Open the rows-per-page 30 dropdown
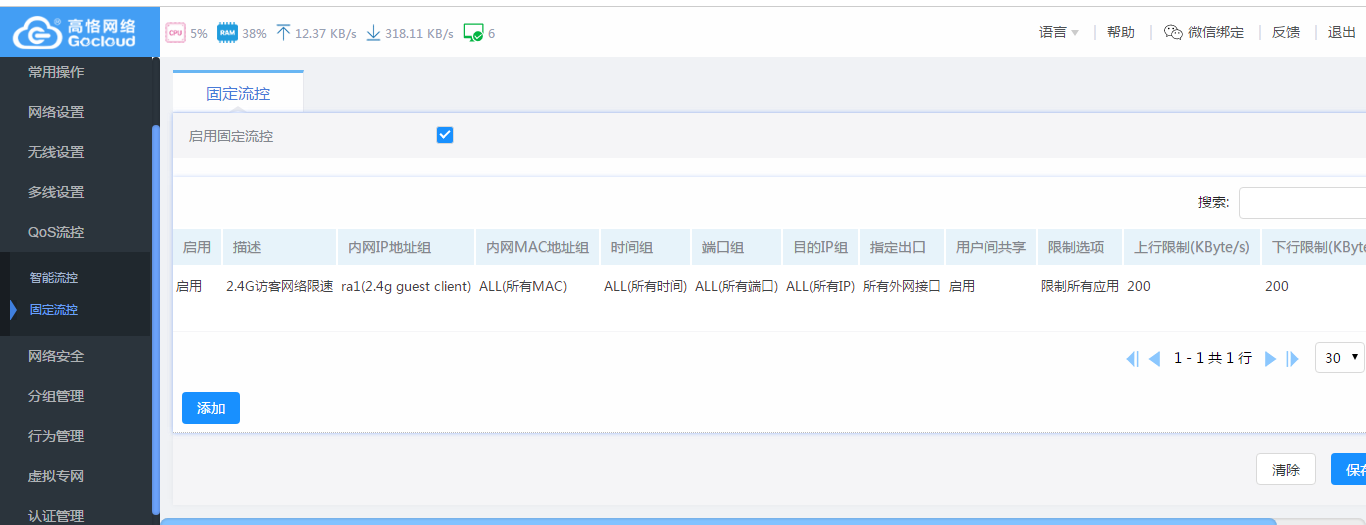The width and height of the screenshot is (1366, 525). pos(1339,357)
